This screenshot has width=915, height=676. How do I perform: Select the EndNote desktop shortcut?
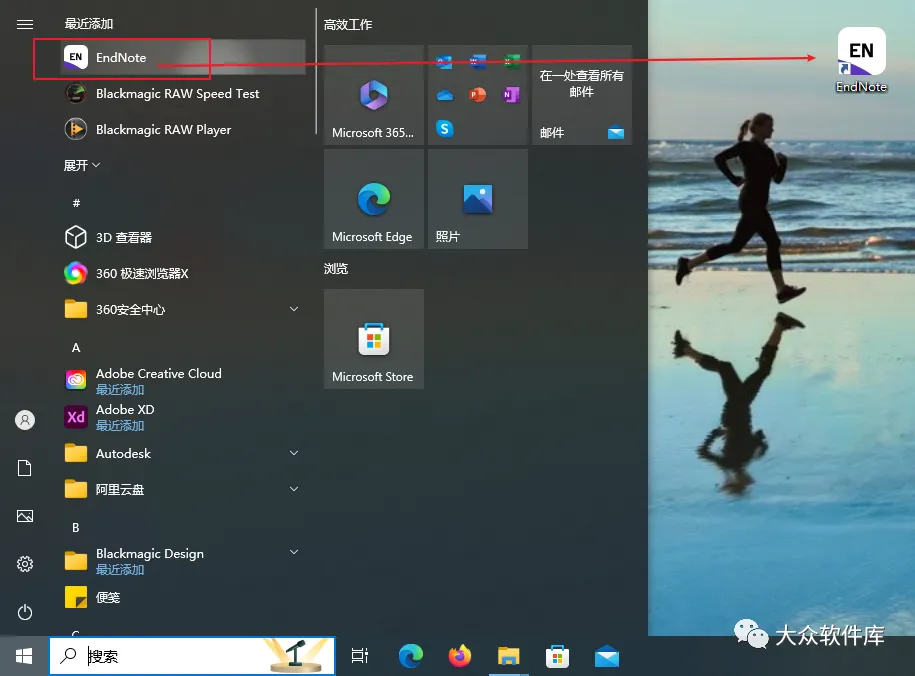861,61
